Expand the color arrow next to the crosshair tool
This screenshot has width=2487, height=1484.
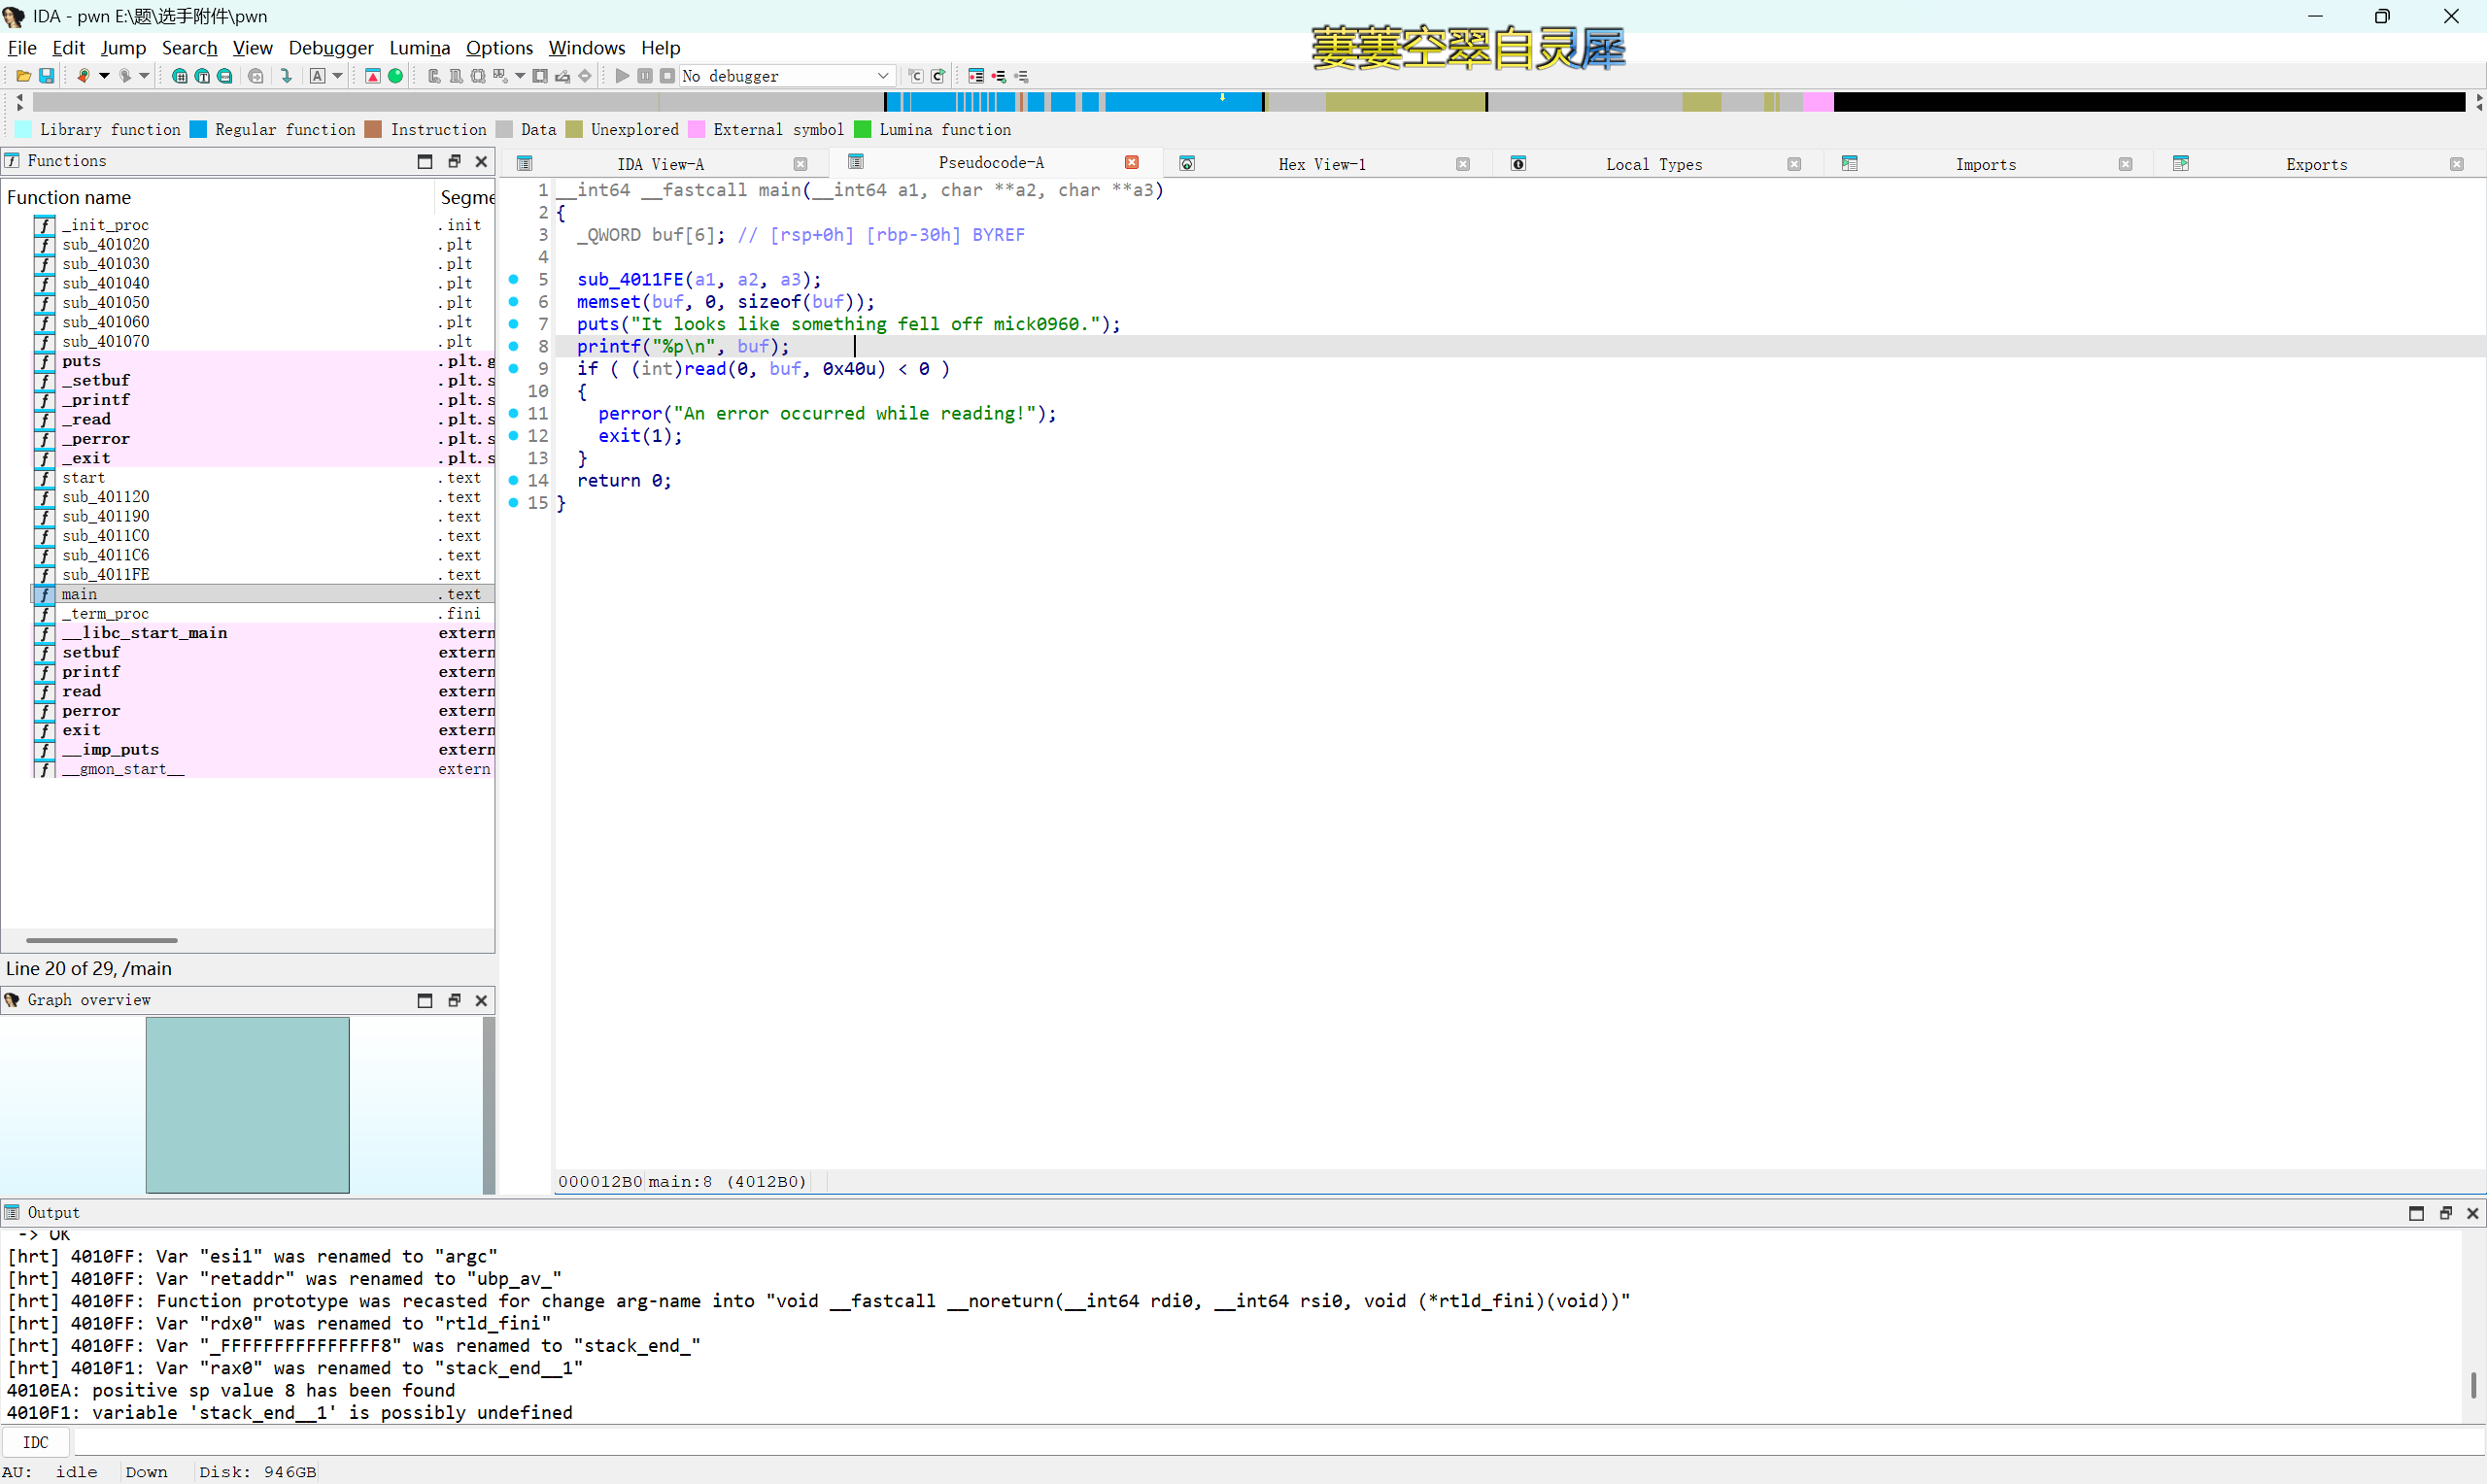(104, 75)
